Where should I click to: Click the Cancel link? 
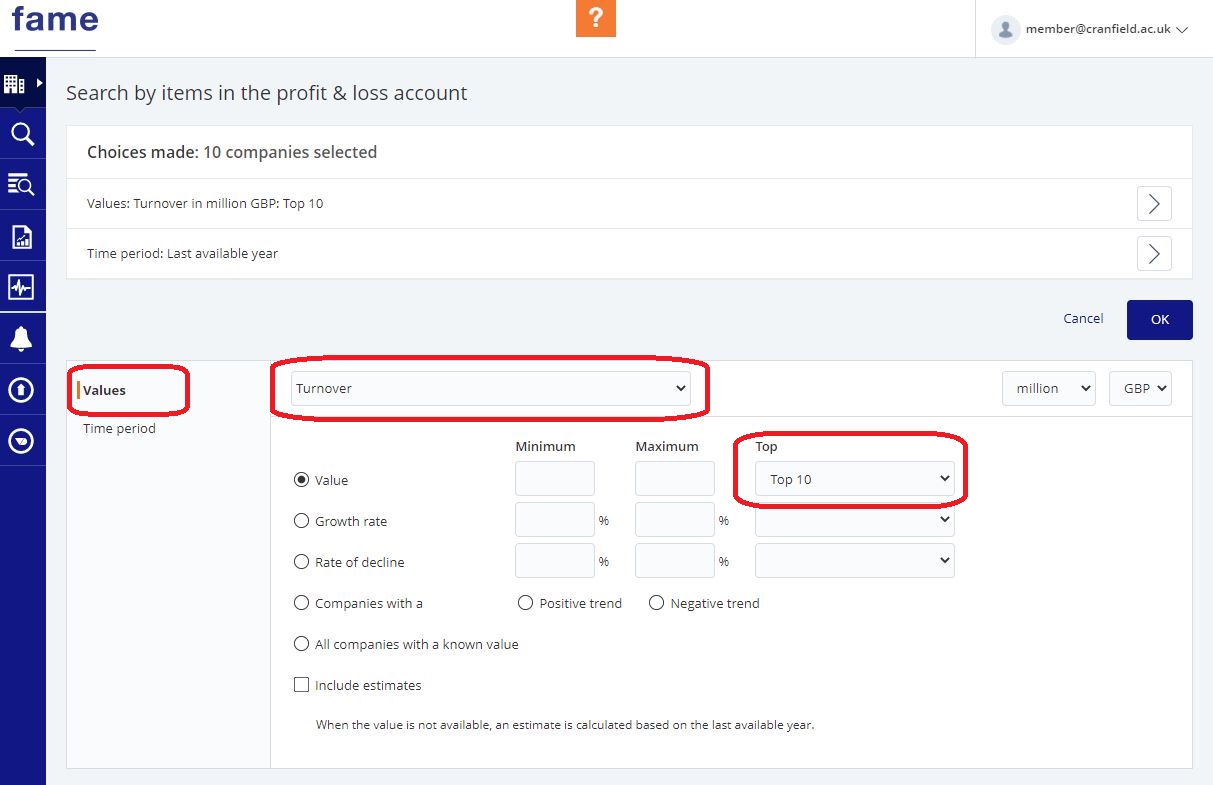(x=1083, y=319)
